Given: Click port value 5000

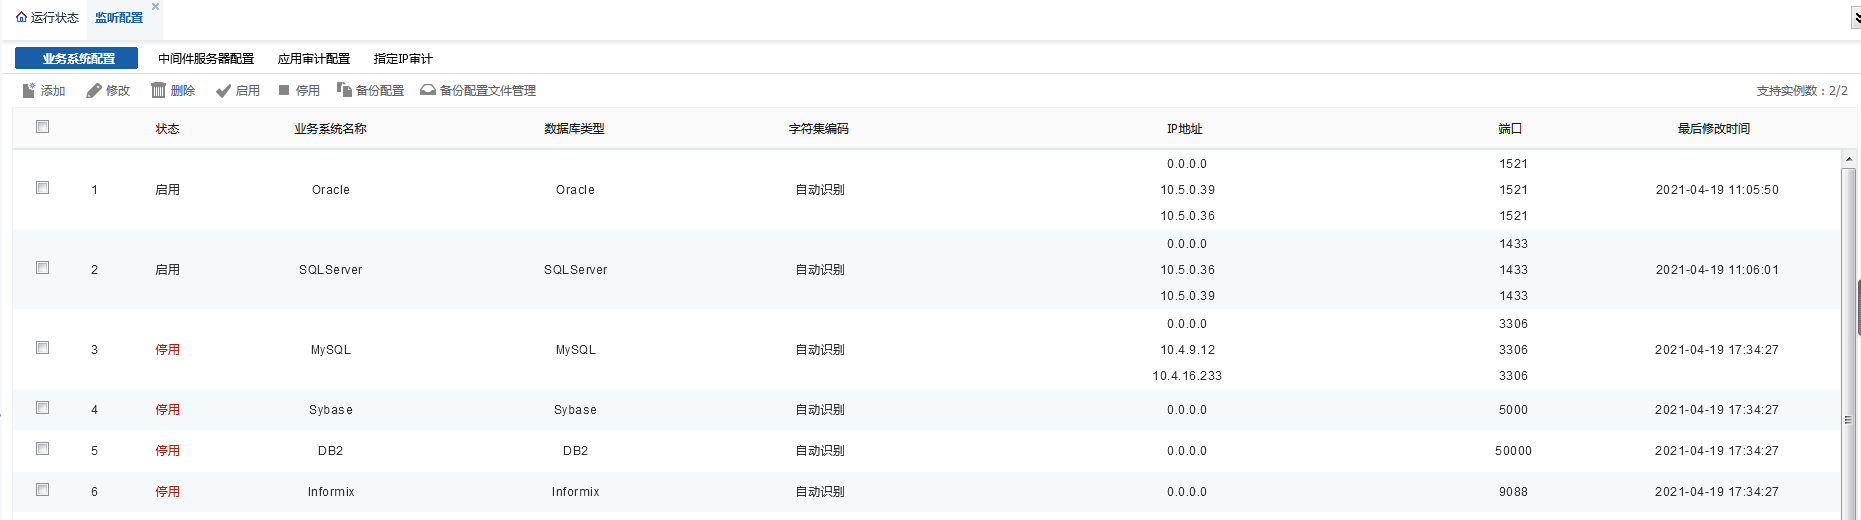Looking at the screenshot, I should point(1513,410).
